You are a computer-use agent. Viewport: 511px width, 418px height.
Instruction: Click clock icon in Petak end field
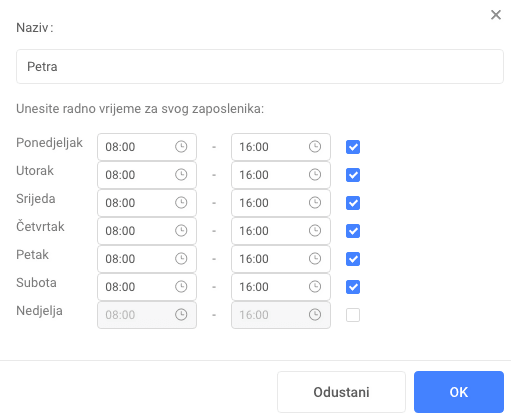pos(315,259)
